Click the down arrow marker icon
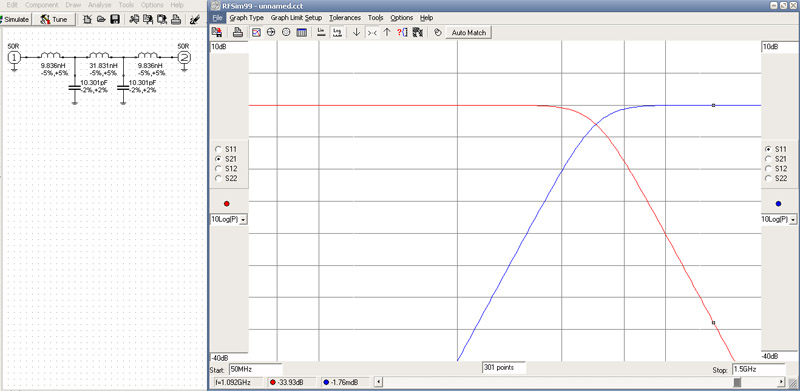Screen dimensions: 800x391 (x=356, y=32)
